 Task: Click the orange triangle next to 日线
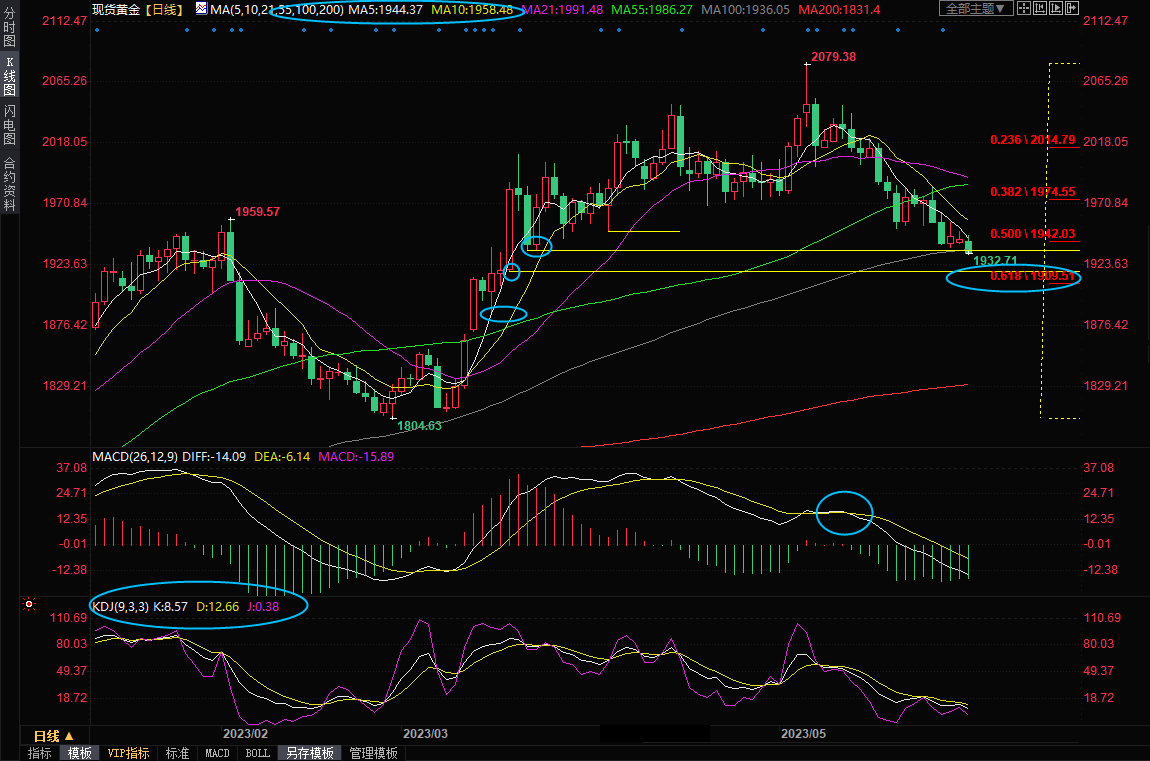tap(68, 735)
